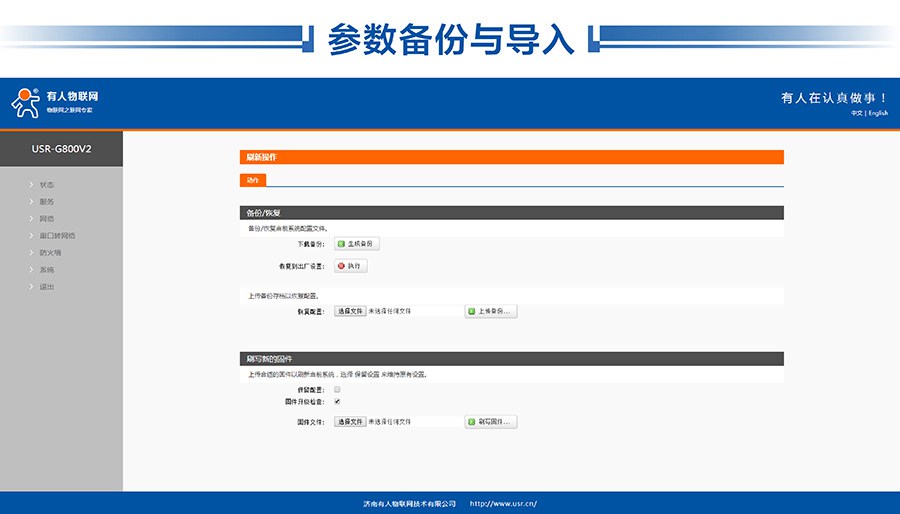Screen dimensions: 900x514
Task: Click the 刷新操作 orange header
Action: (511, 157)
